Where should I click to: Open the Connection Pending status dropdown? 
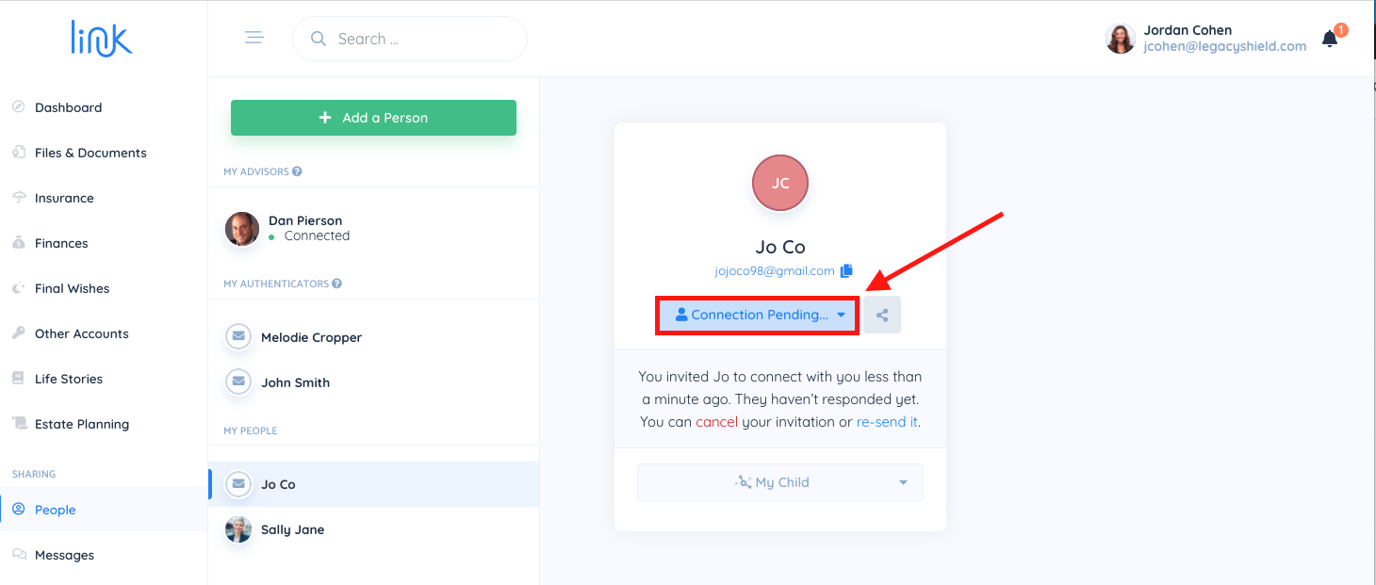(x=757, y=314)
